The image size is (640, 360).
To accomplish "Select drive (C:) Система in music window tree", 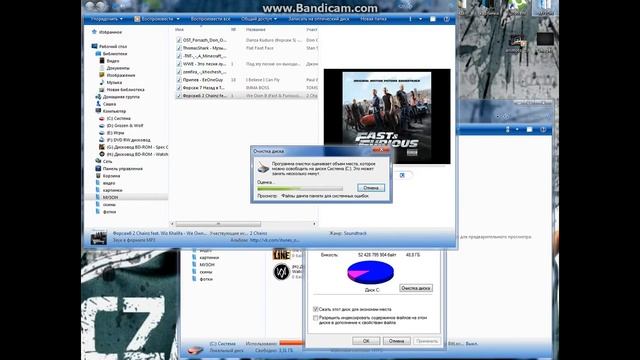I will [118, 118].
